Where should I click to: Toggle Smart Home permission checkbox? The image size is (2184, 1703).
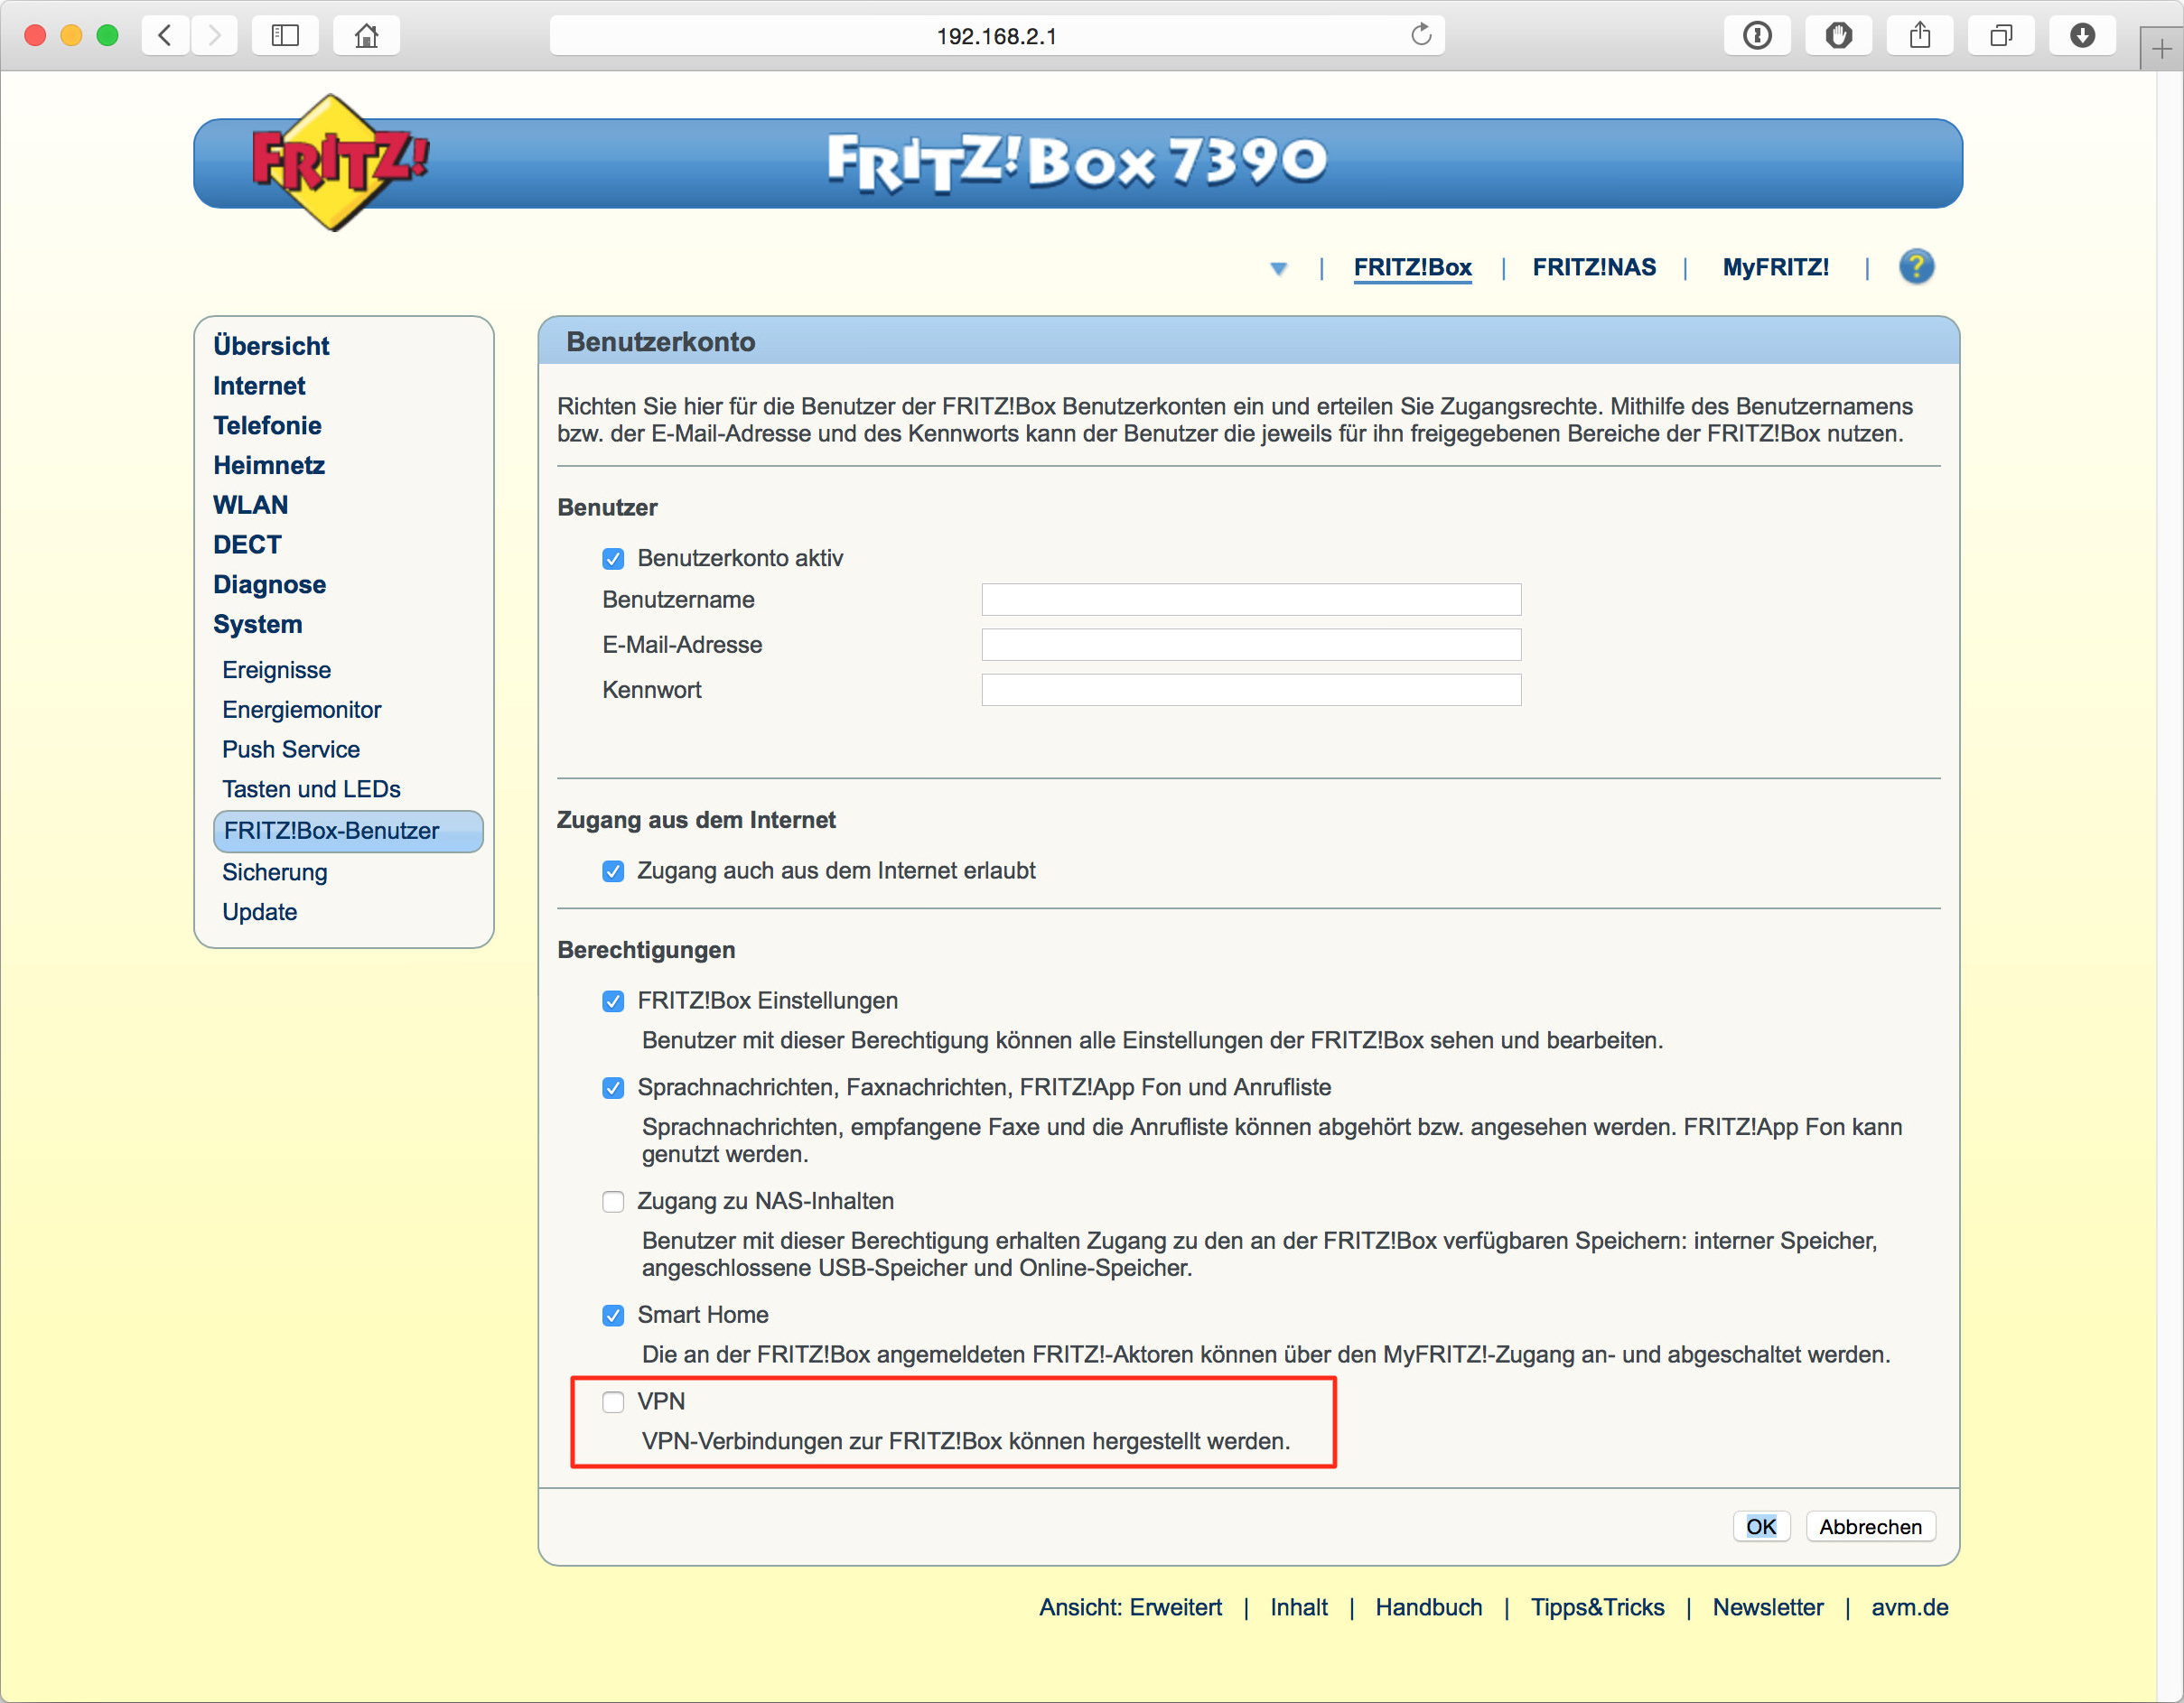click(613, 1315)
